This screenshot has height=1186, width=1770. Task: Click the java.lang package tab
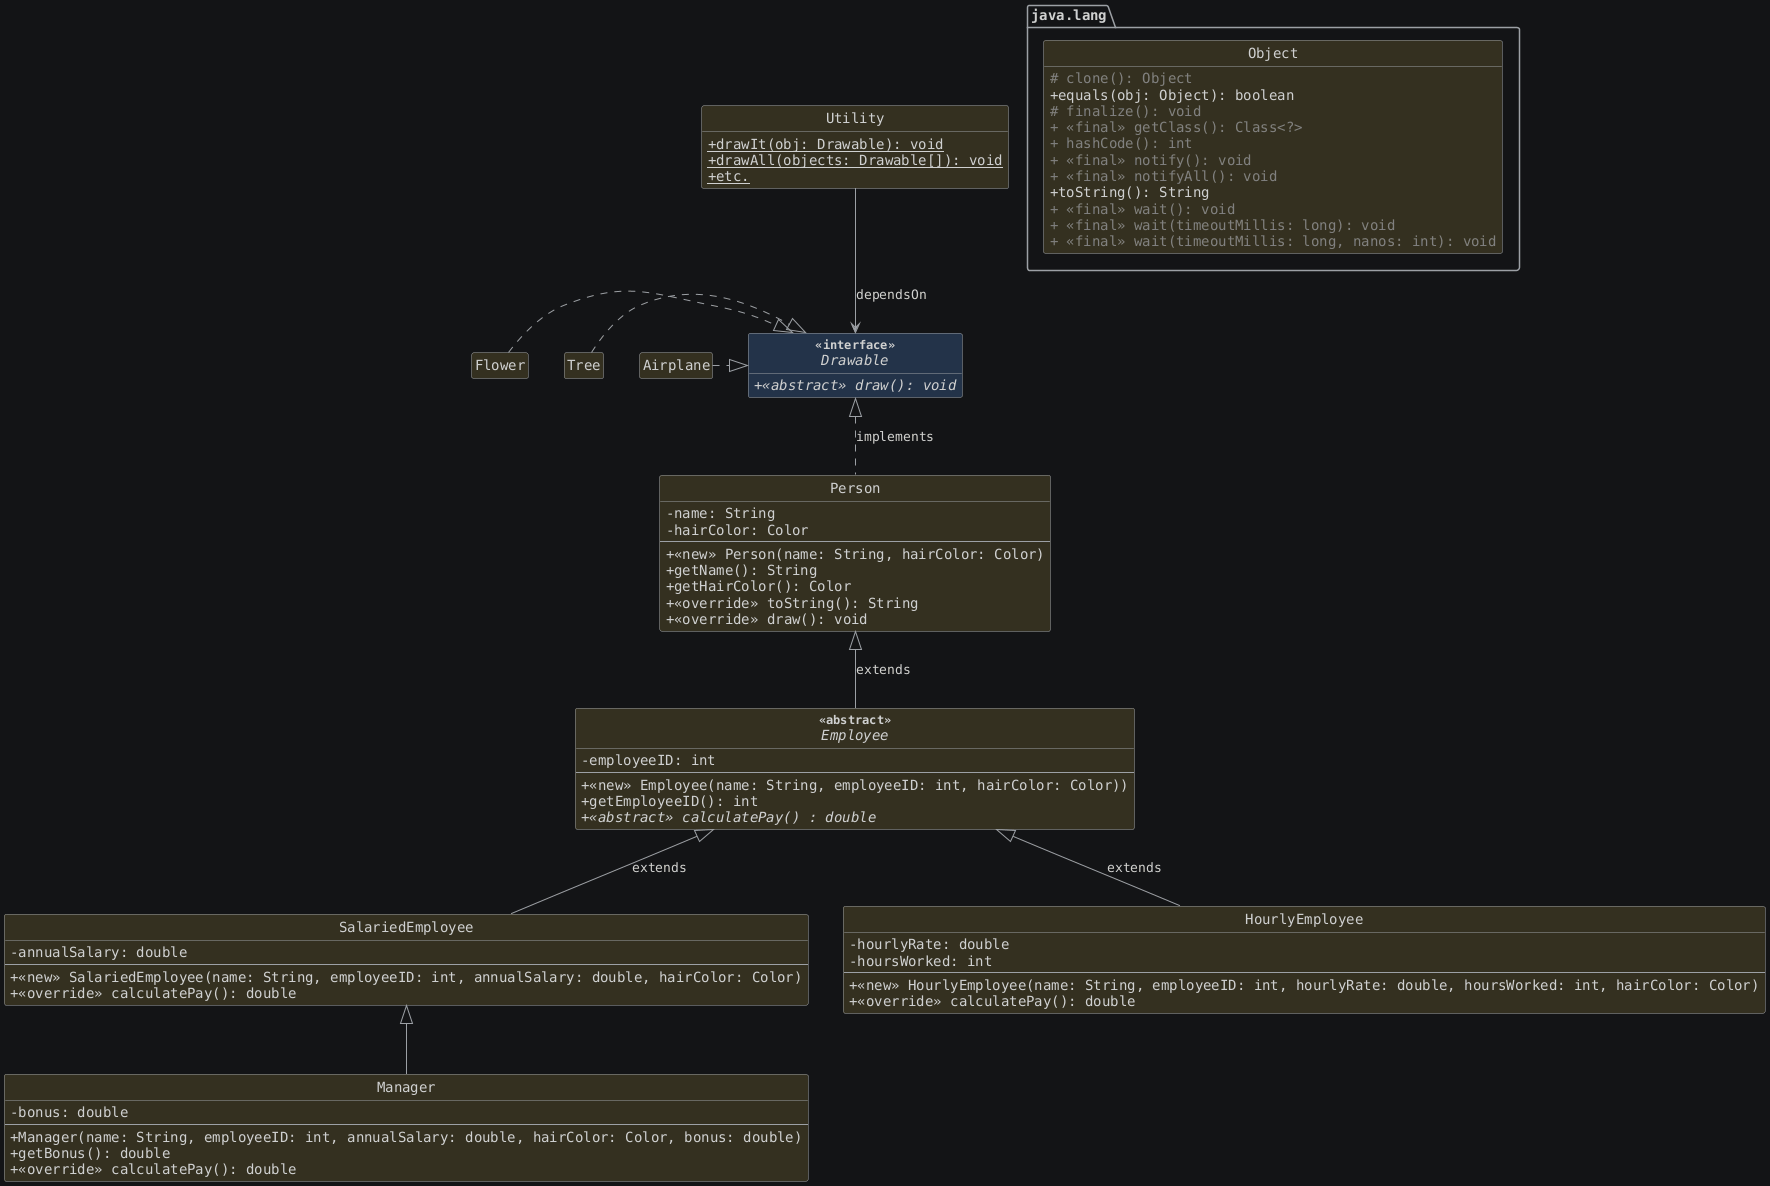point(1069,15)
